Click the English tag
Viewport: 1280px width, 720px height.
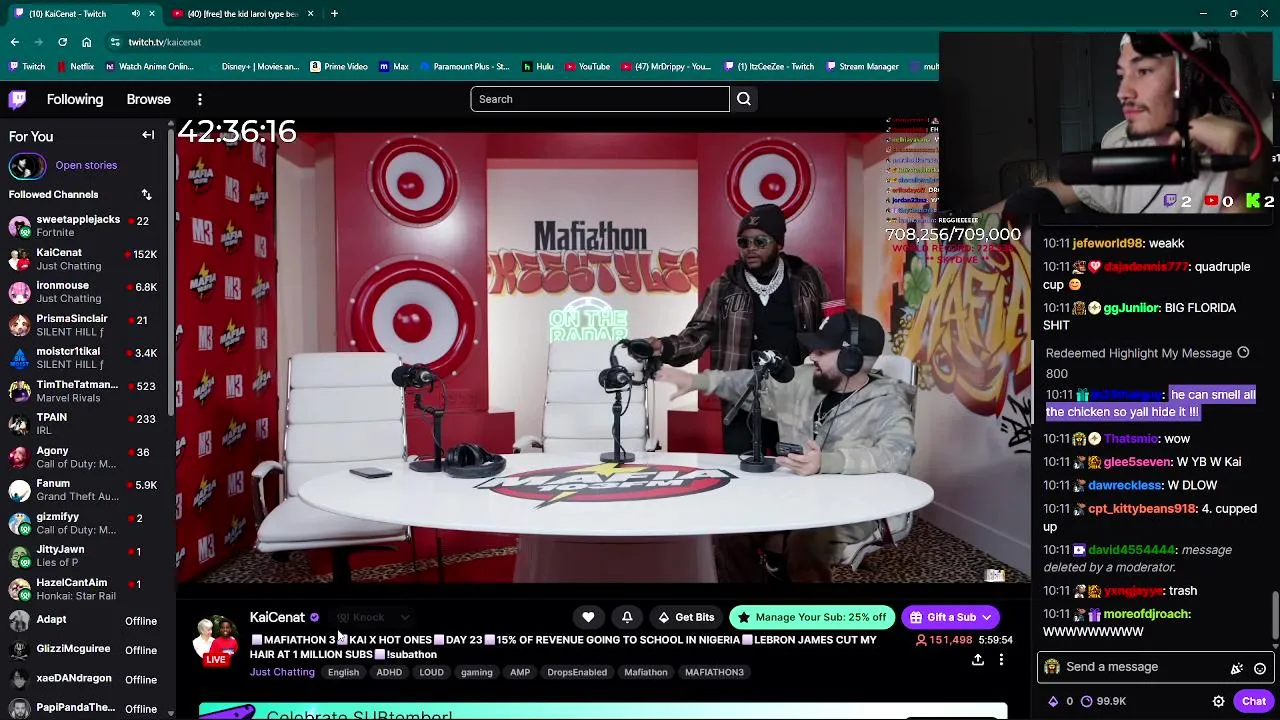tap(343, 672)
